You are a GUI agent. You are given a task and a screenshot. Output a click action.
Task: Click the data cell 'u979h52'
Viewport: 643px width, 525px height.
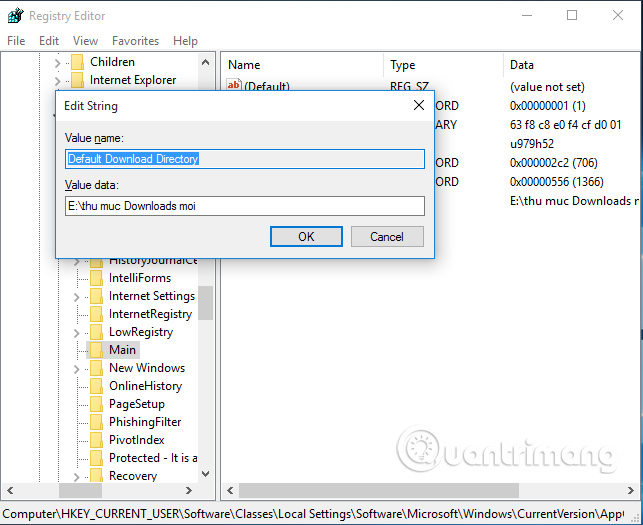pyautogui.click(x=532, y=144)
